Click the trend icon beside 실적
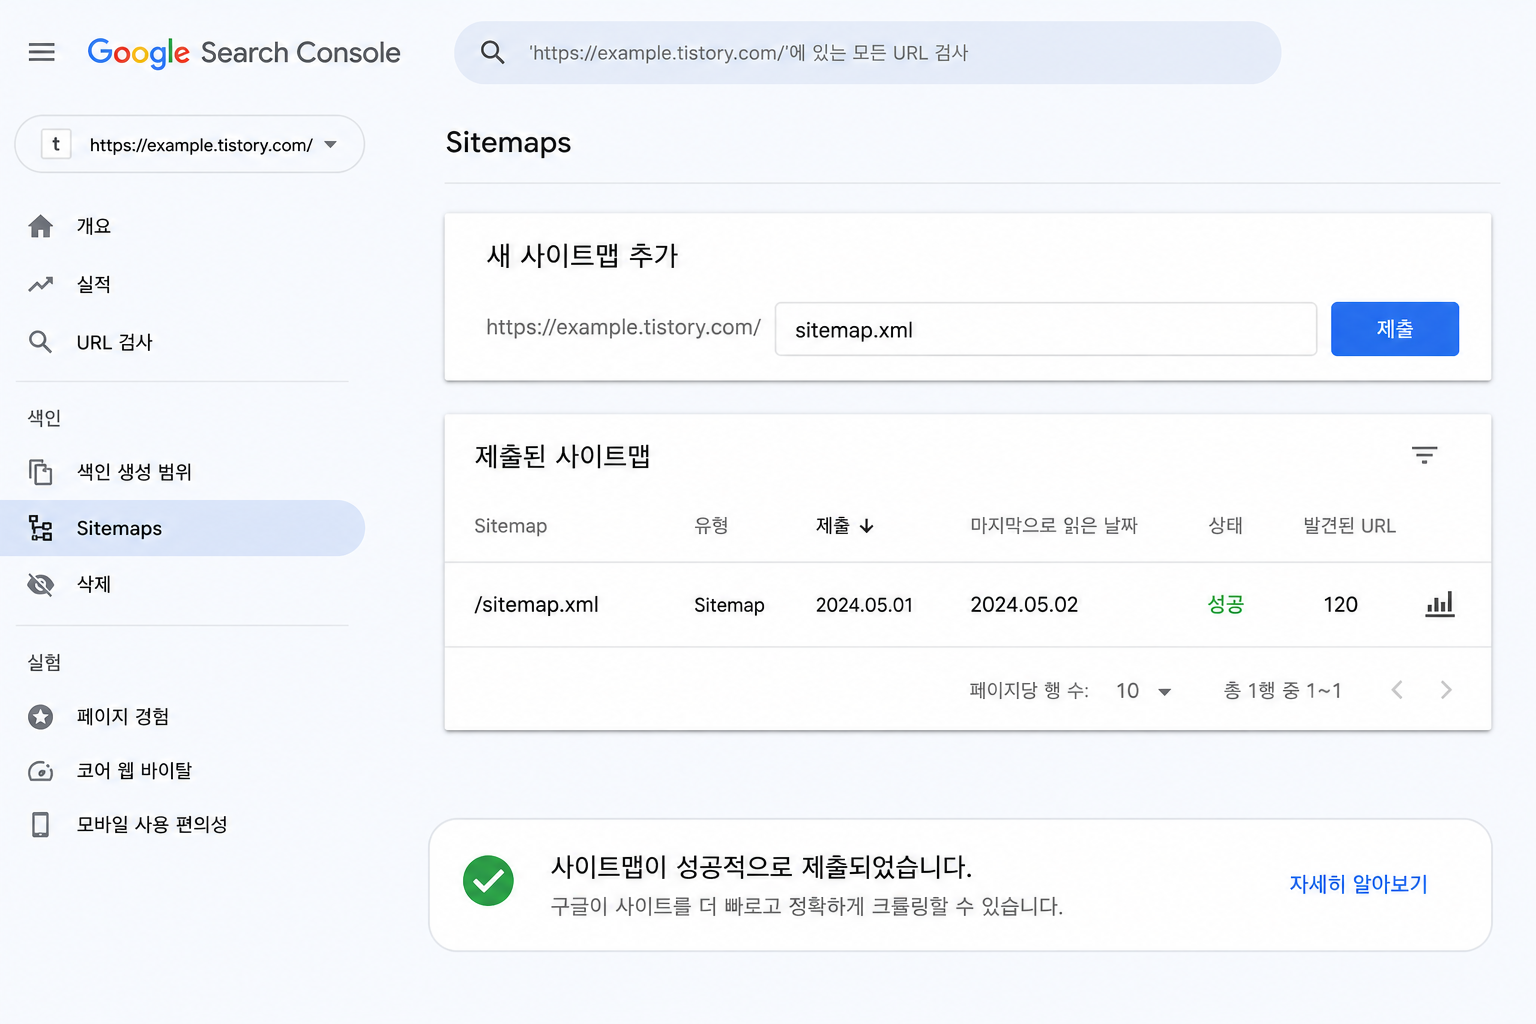Screen dimensions: 1536x1024 tap(40, 284)
